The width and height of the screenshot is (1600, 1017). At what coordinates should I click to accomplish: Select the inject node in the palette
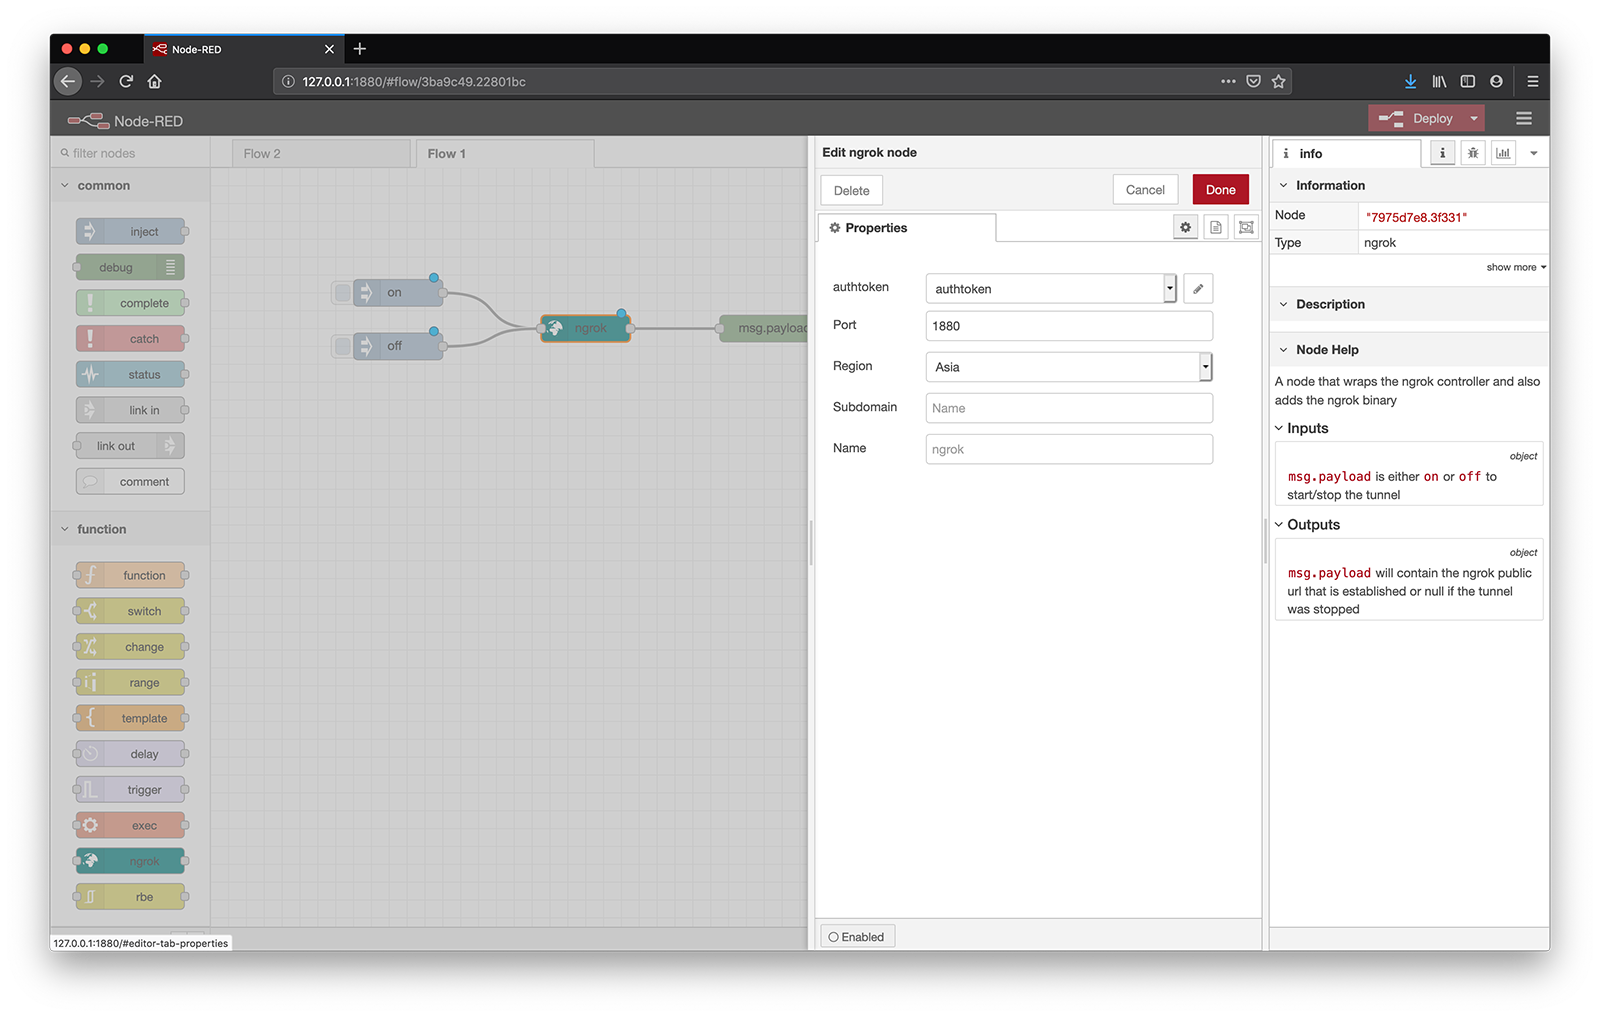(130, 231)
